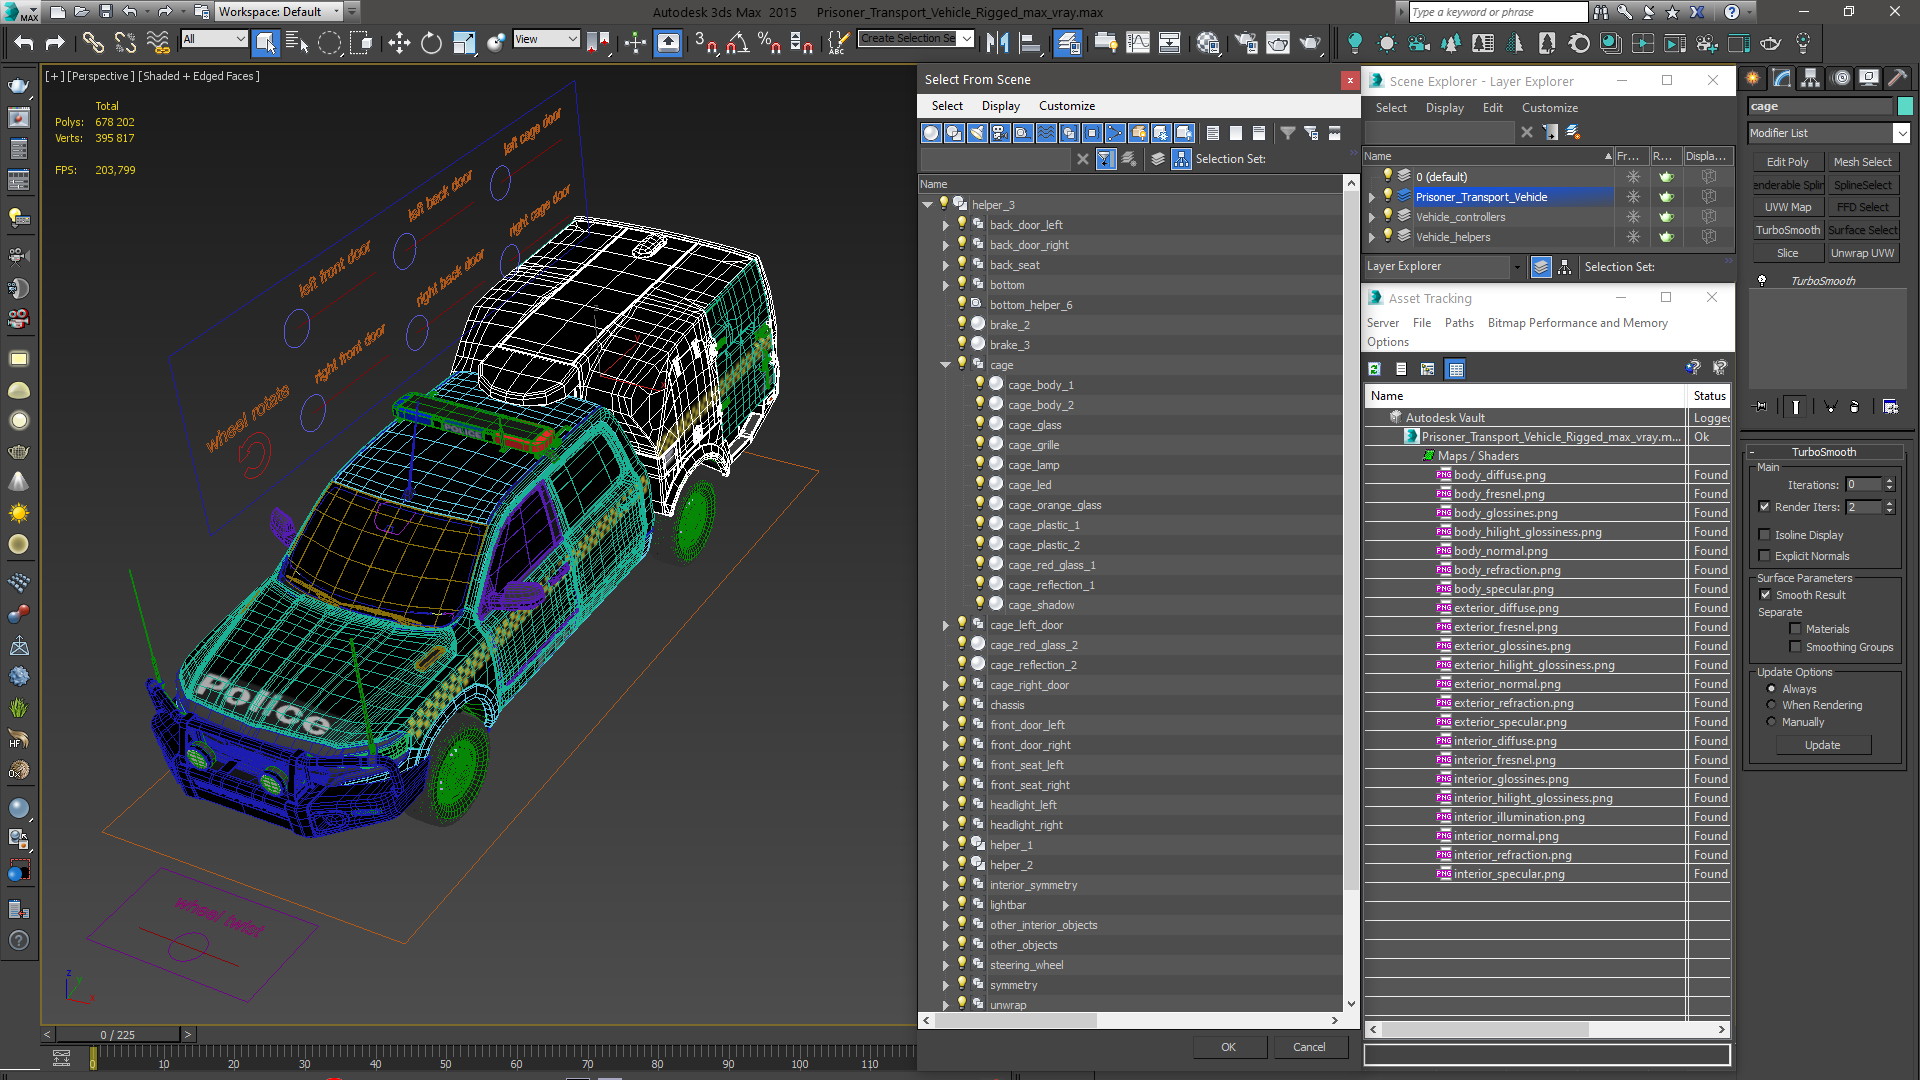Click the Select and Link chain icon
This screenshot has height=1080, width=1920.
pyautogui.click(x=93, y=42)
